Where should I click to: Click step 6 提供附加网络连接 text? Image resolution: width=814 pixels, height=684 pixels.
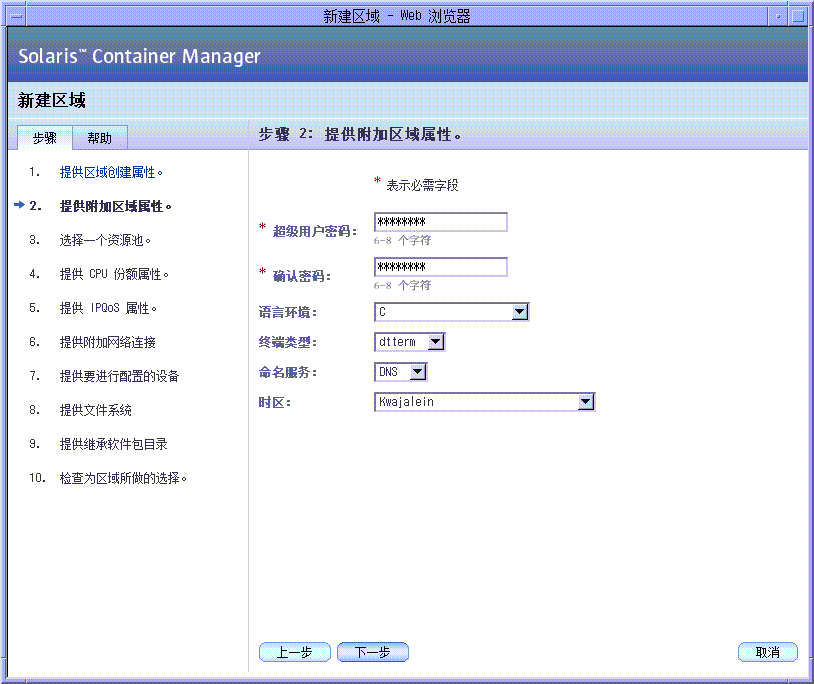(x=107, y=342)
